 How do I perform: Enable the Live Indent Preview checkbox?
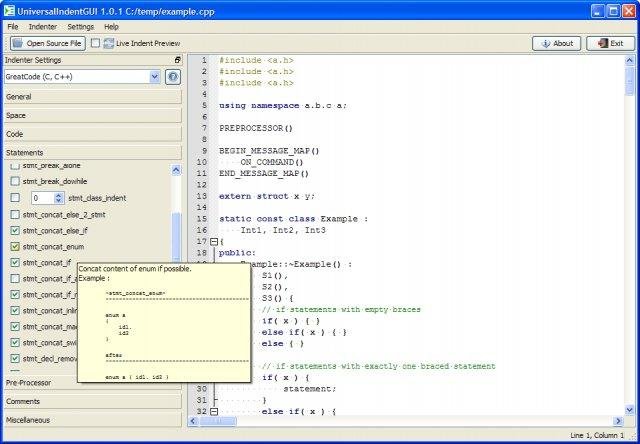(95, 44)
